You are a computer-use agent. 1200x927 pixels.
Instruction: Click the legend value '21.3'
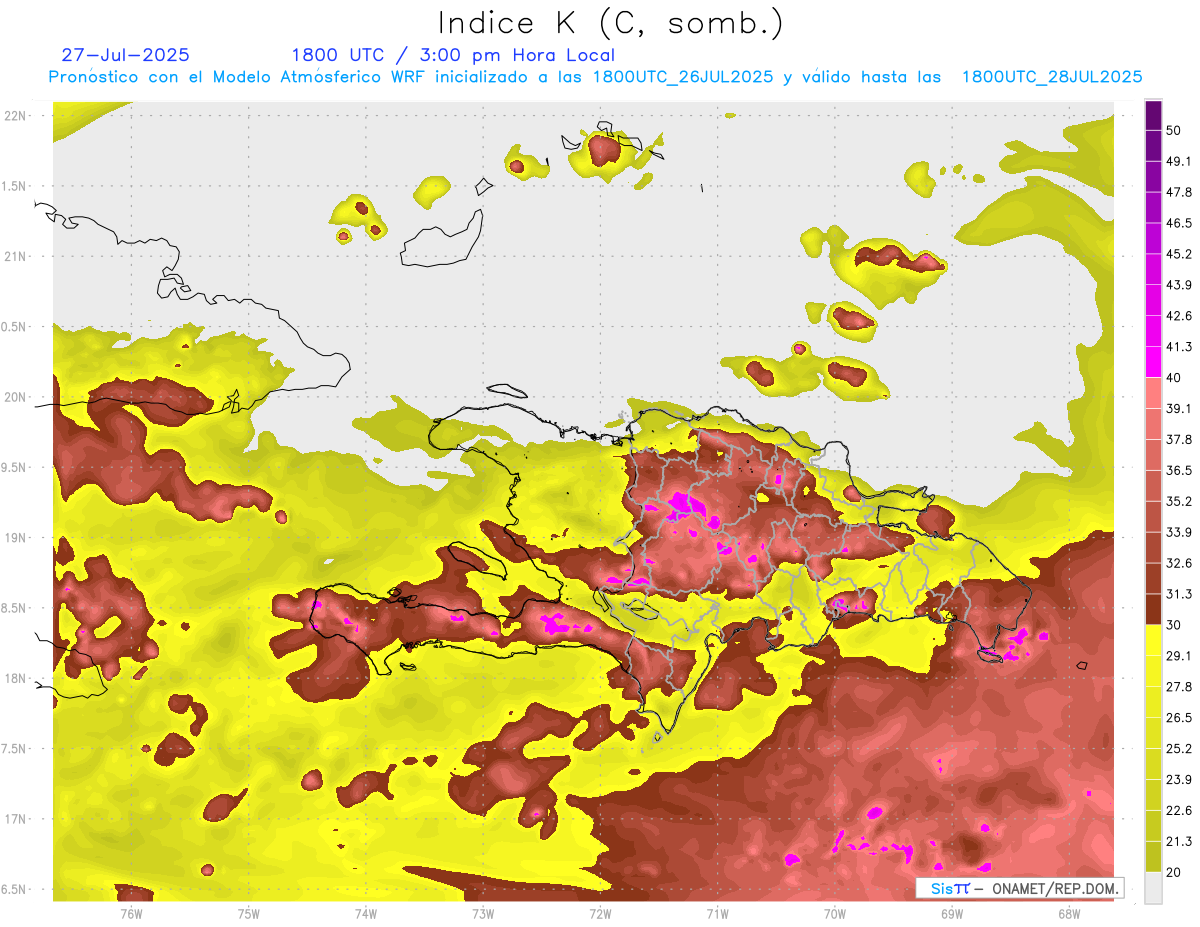(1178, 842)
